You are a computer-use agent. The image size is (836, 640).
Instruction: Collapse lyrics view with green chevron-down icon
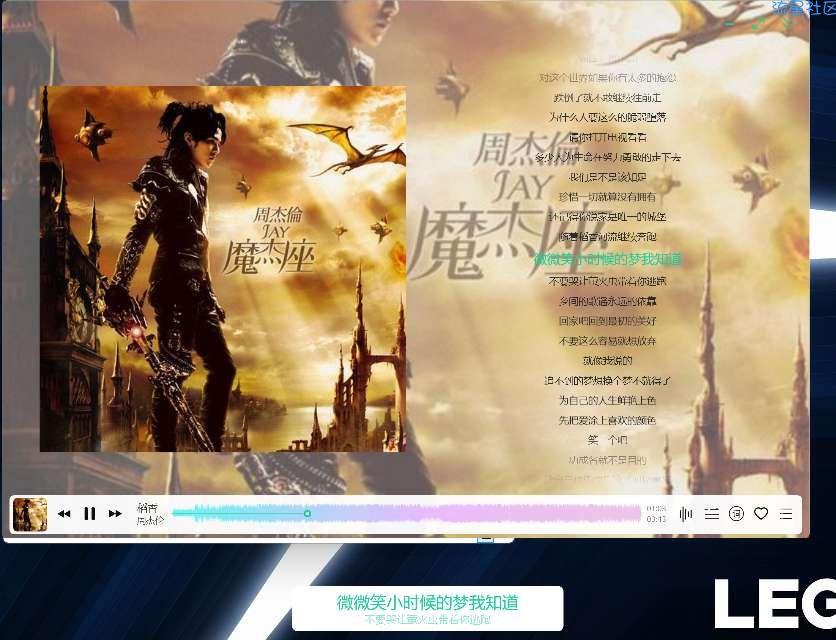coord(787,24)
